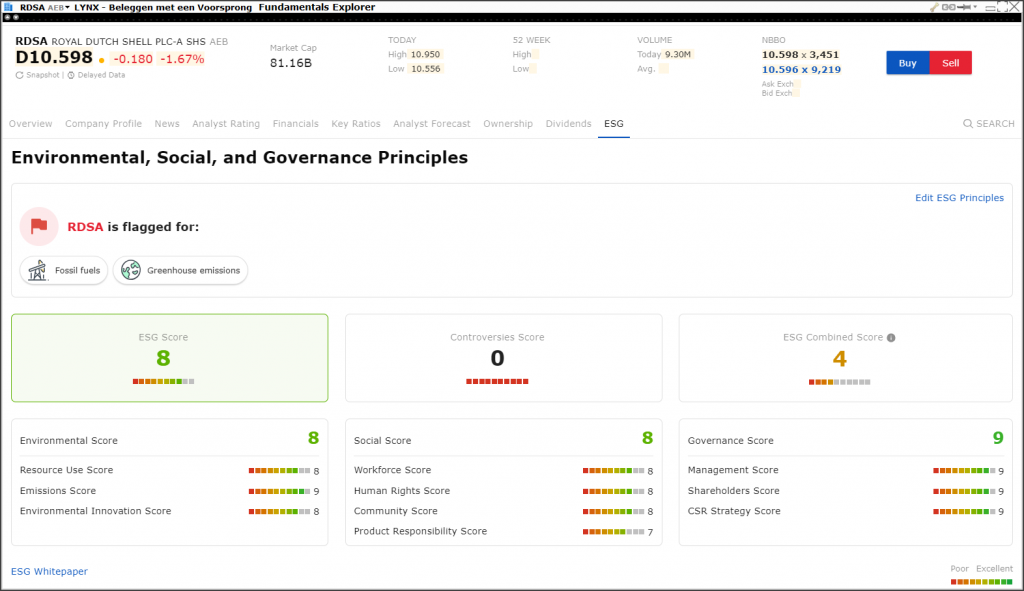The height and width of the screenshot is (591, 1024).
Task: Open the Analyst Forecast tab
Action: tap(432, 123)
